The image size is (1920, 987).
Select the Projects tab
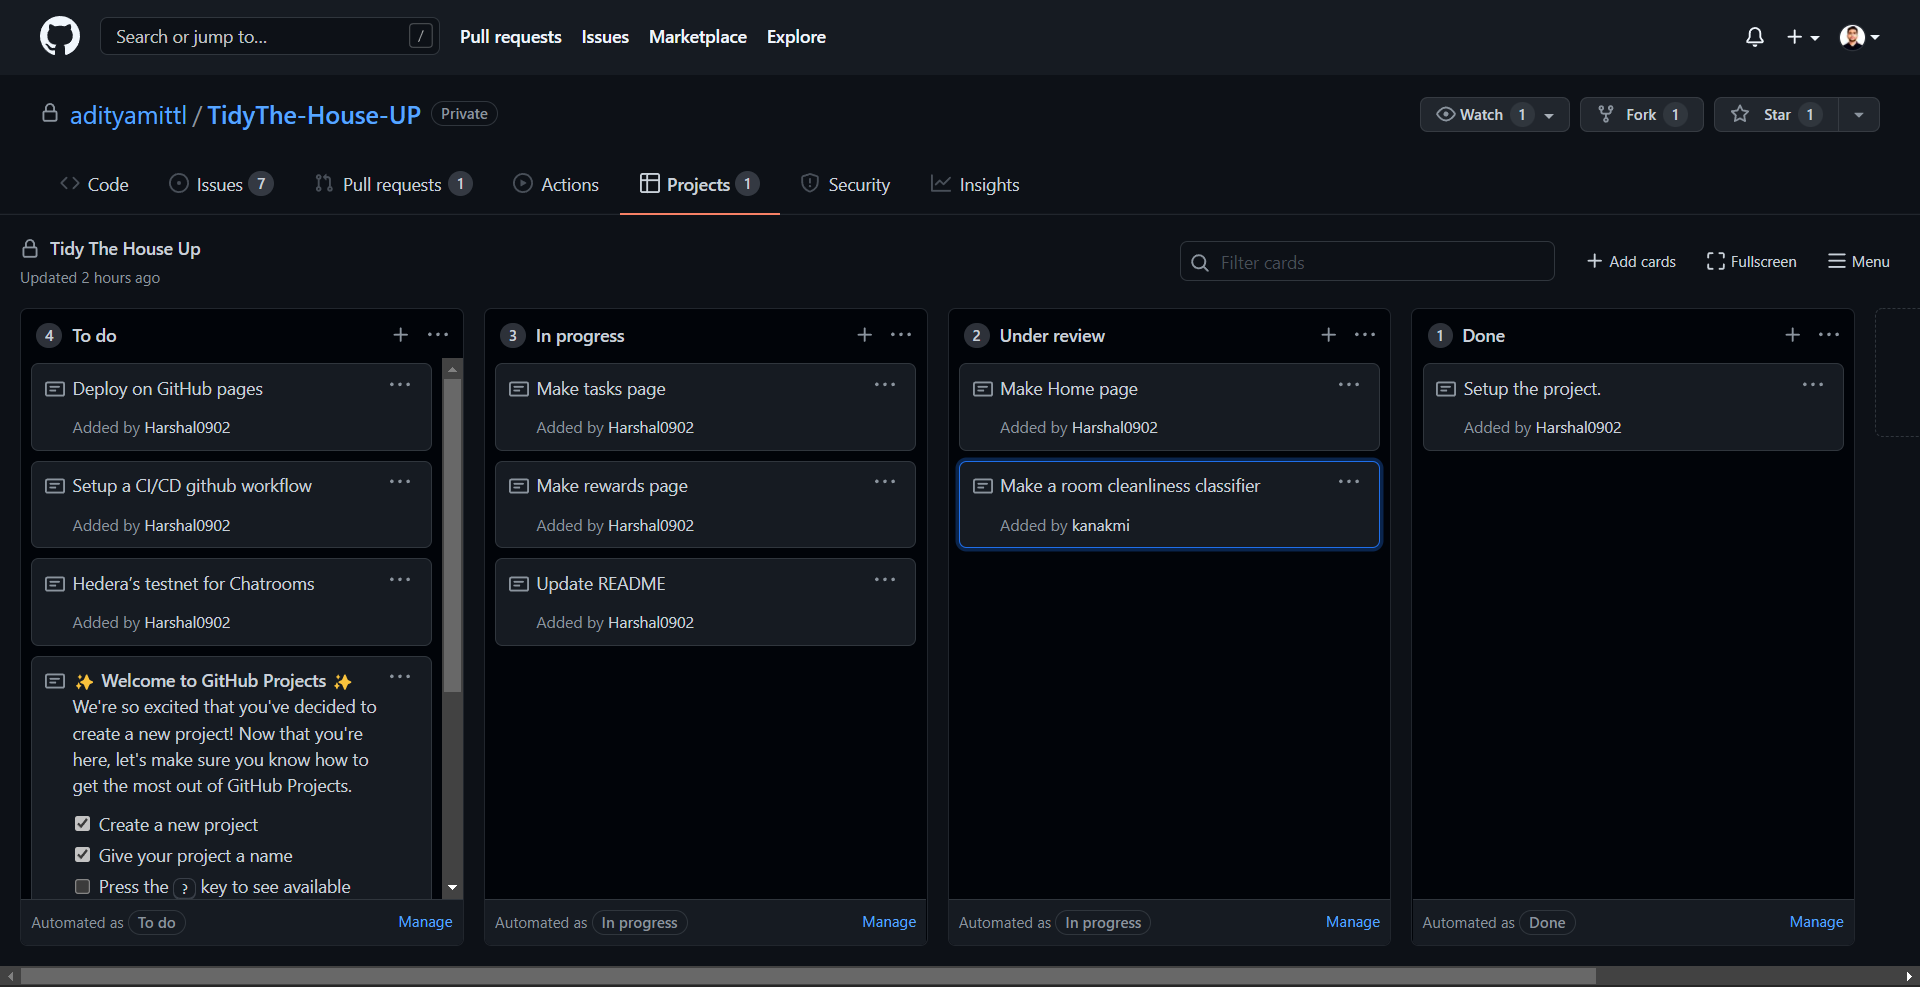(x=700, y=184)
